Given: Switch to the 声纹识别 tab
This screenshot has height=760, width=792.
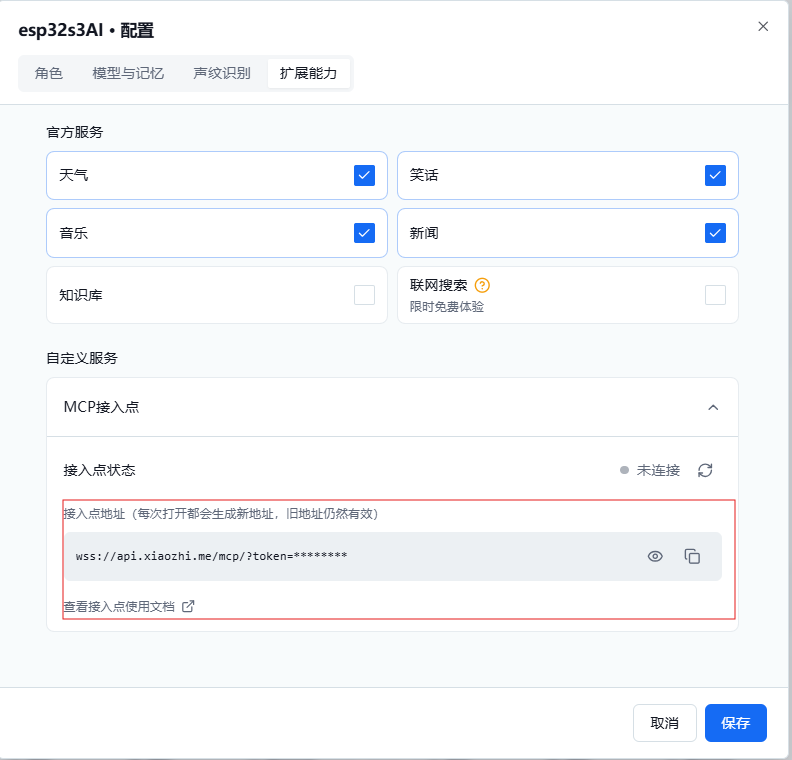Looking at the screenshot, I should (222, 73).
